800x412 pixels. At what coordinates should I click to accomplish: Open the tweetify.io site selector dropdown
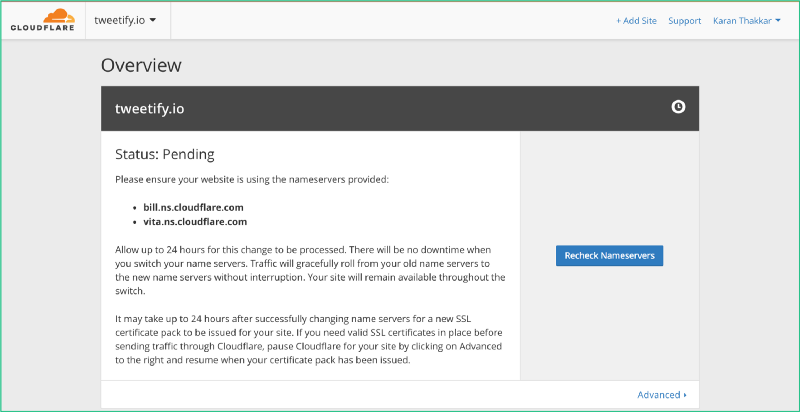coord(125,20)
